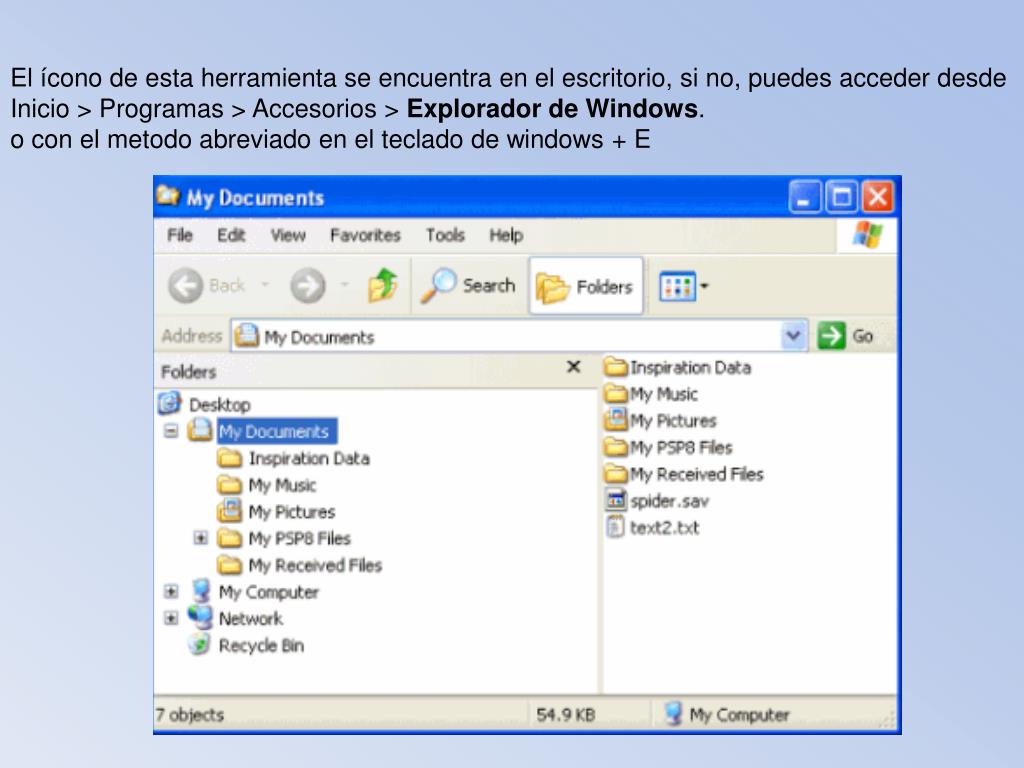Open the Views icon menu
Screen dimensions: 1024x768
click(x=677, y=286)
